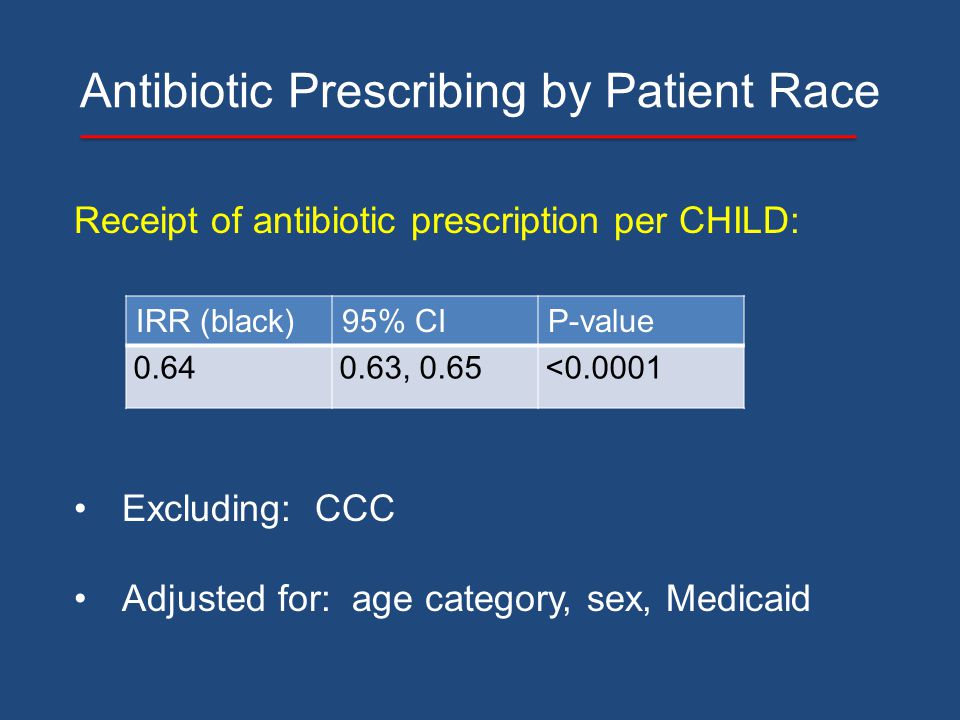Select the 95% CI header cell
Screen dimensions: 960x720
435,320
